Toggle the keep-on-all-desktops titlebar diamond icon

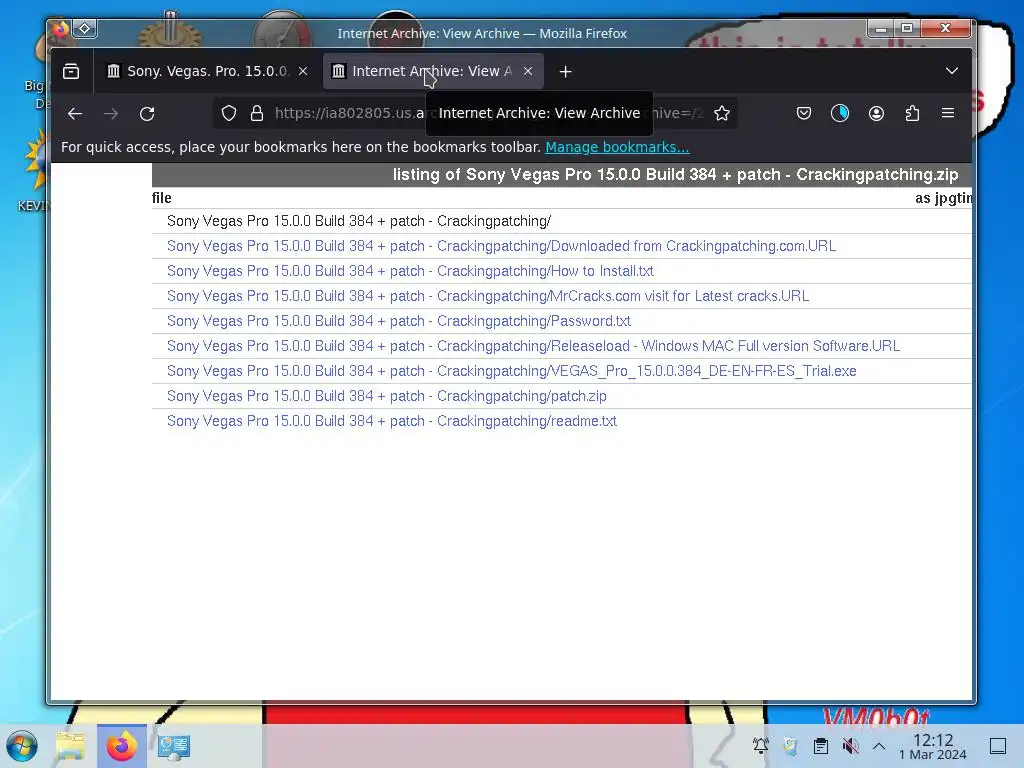click(x=85, y=29)
